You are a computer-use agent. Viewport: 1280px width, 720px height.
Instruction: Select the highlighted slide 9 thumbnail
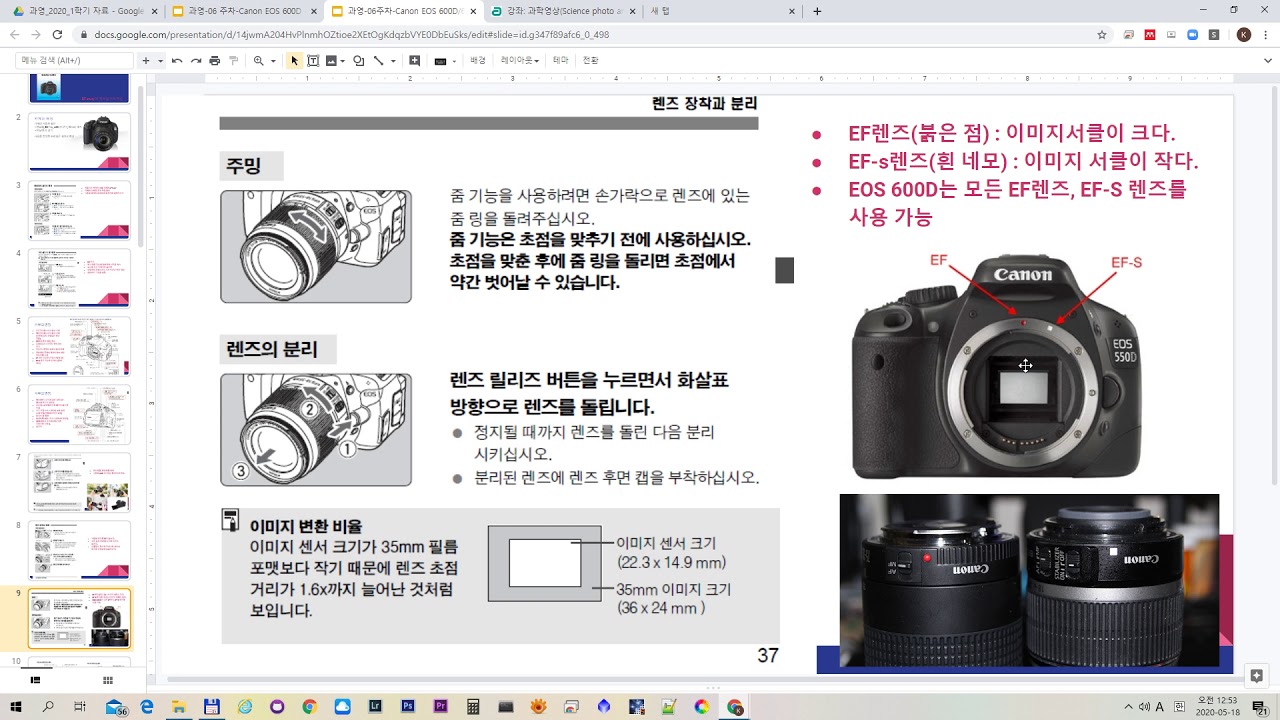pos(79,618)
